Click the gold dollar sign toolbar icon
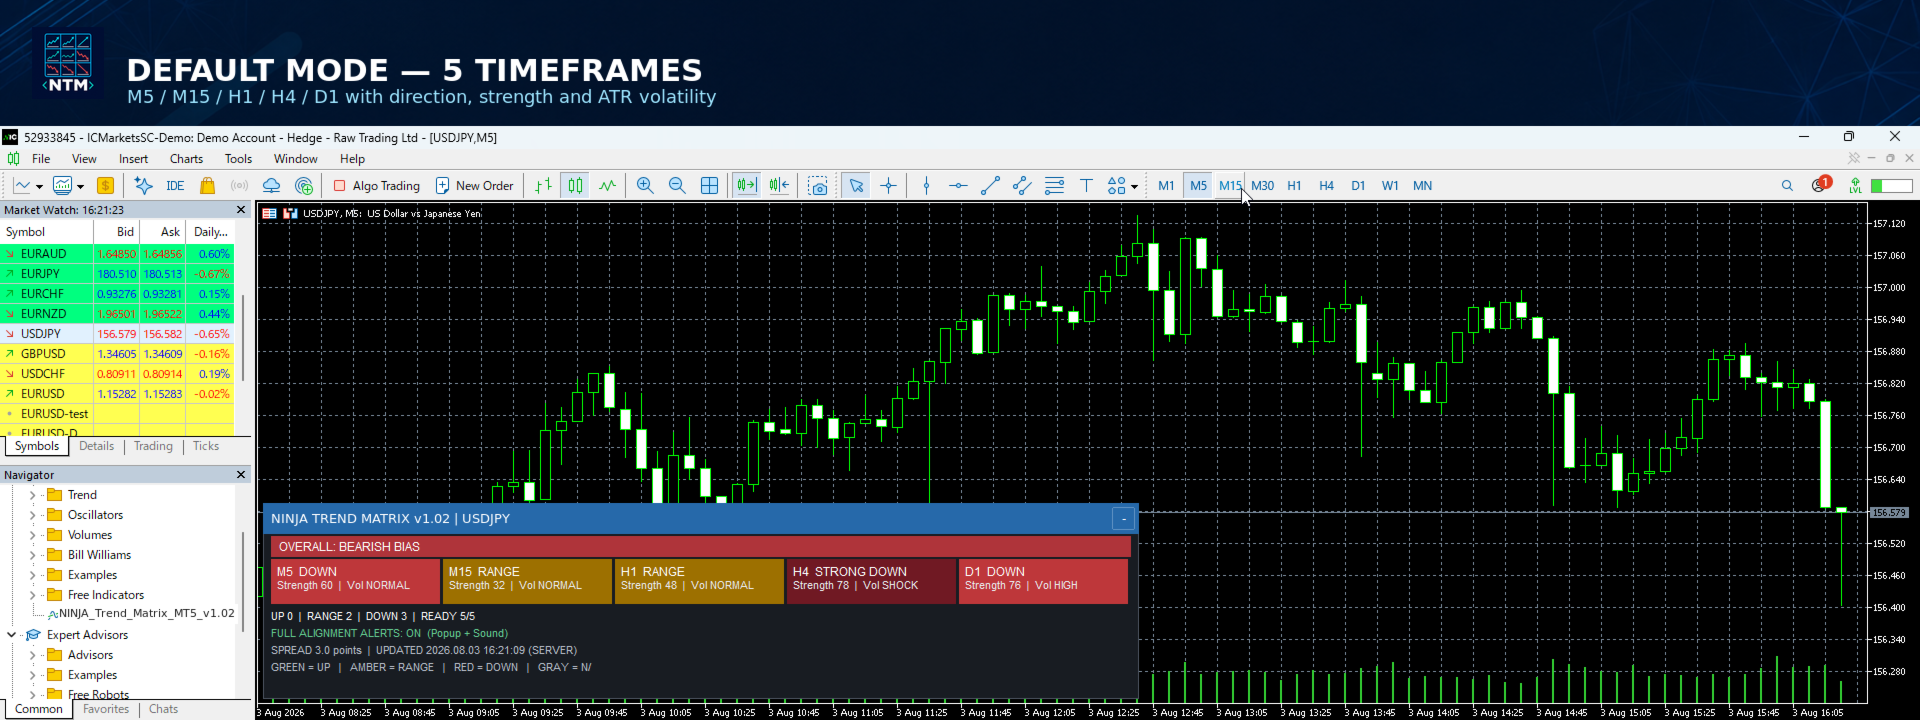This screenshot has width=1920, height=720. 105,185
